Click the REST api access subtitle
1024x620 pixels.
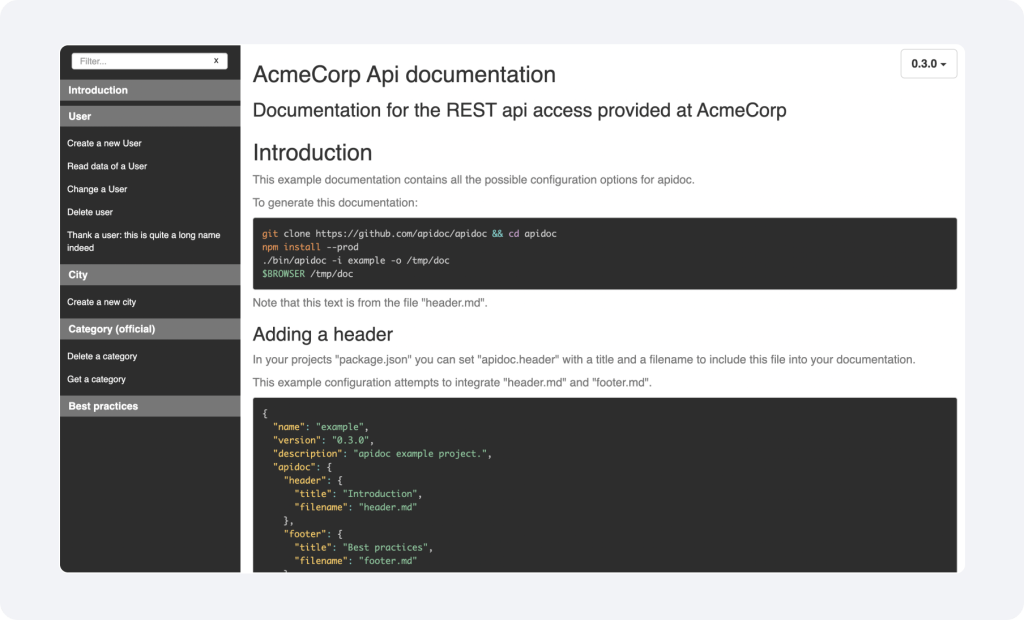coord(519,110)
